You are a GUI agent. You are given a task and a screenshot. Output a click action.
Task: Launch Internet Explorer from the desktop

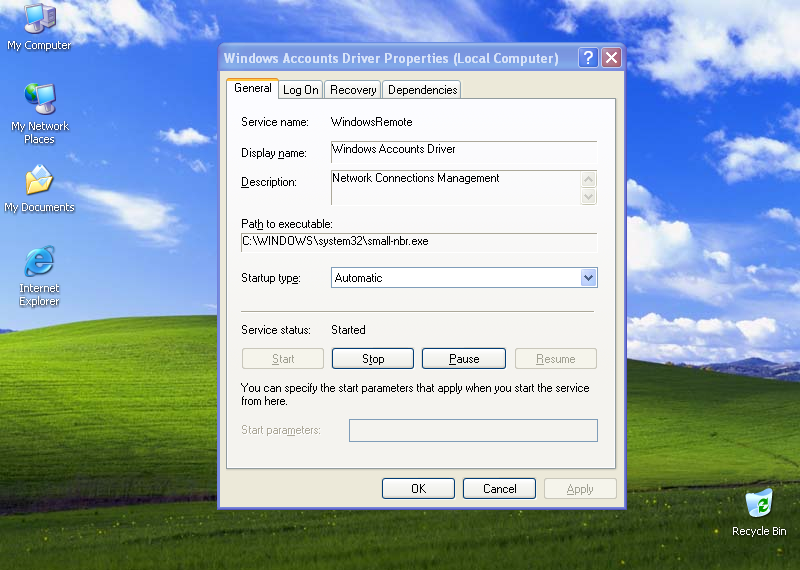[39, 276]
